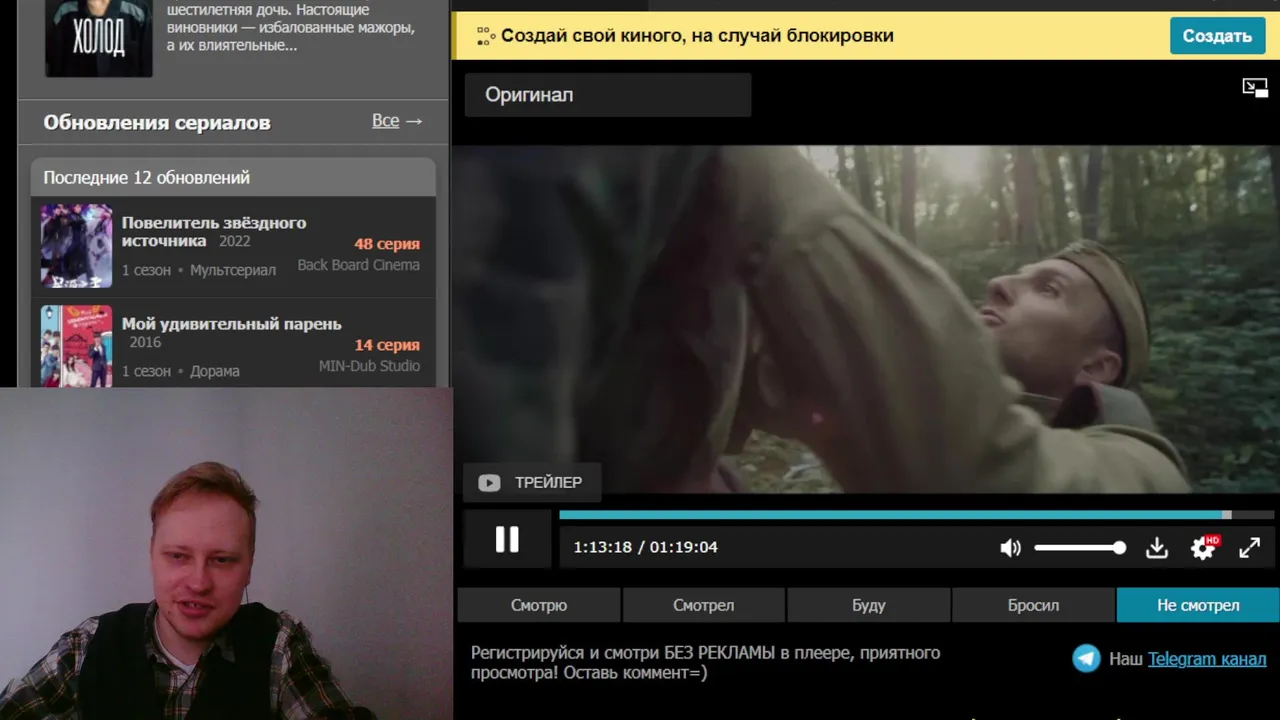Click the film frame in the player
This screenshot has height=720, width=1280.
pos(866,319)
